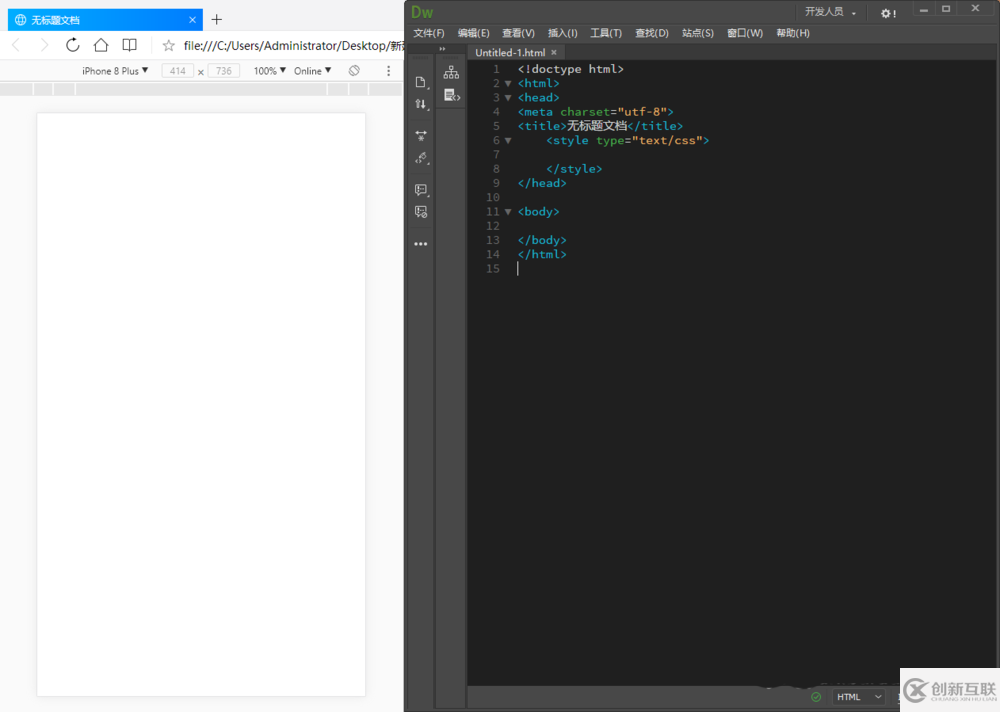This screenshot has height=712, width=1000.
Task: Collapse the head tag on line 3
Action: tap(508, 98)
